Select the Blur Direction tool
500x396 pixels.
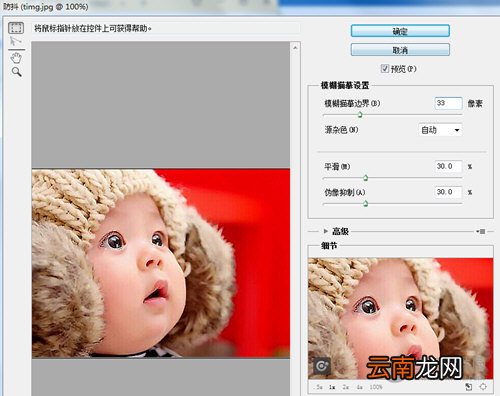pyautogui.click(x=15, y=41)
